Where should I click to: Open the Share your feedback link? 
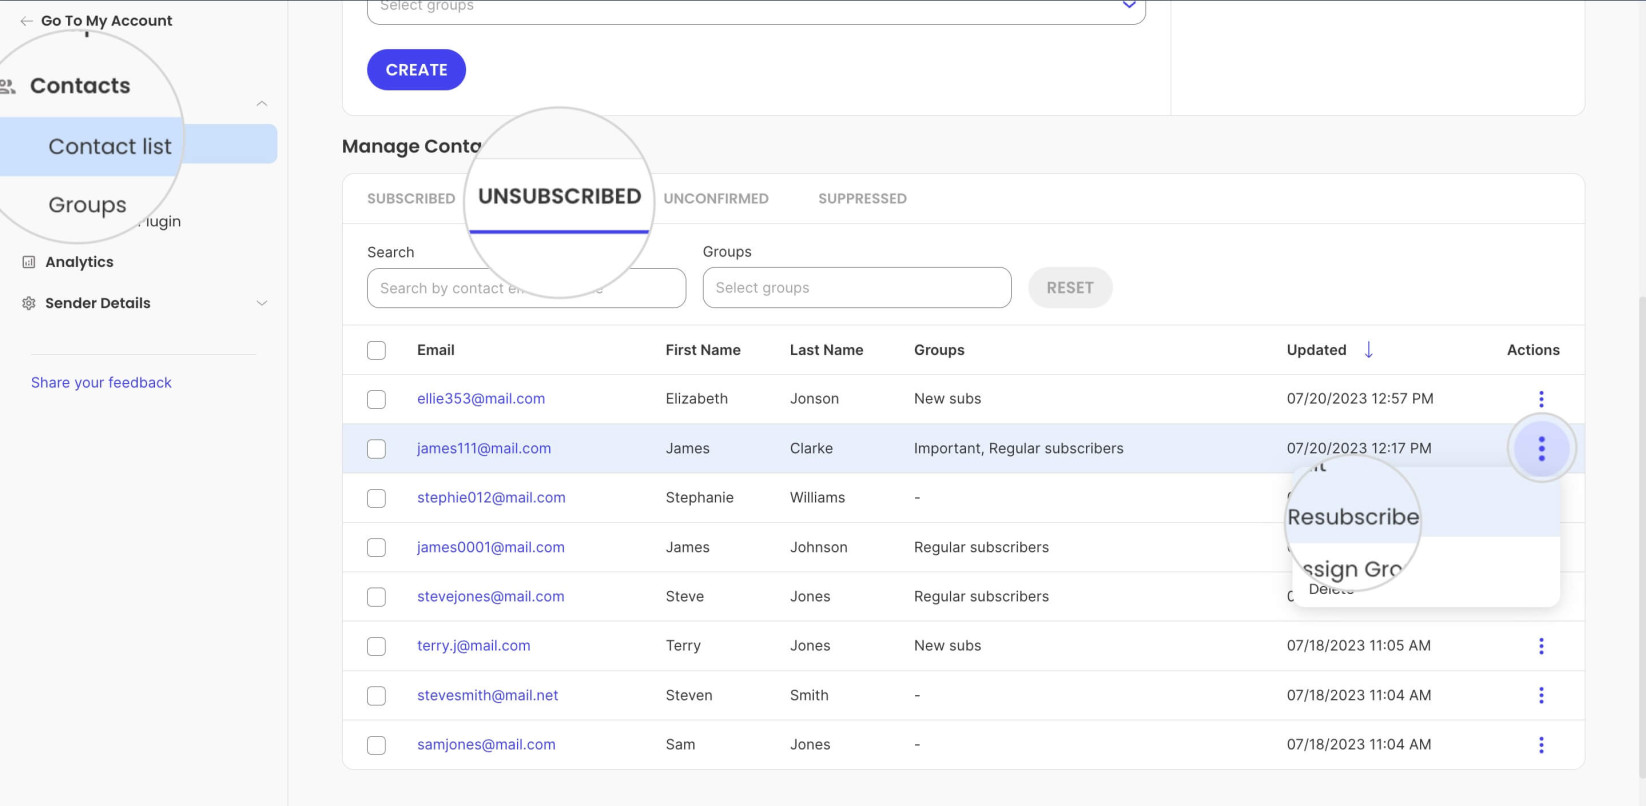101,383
